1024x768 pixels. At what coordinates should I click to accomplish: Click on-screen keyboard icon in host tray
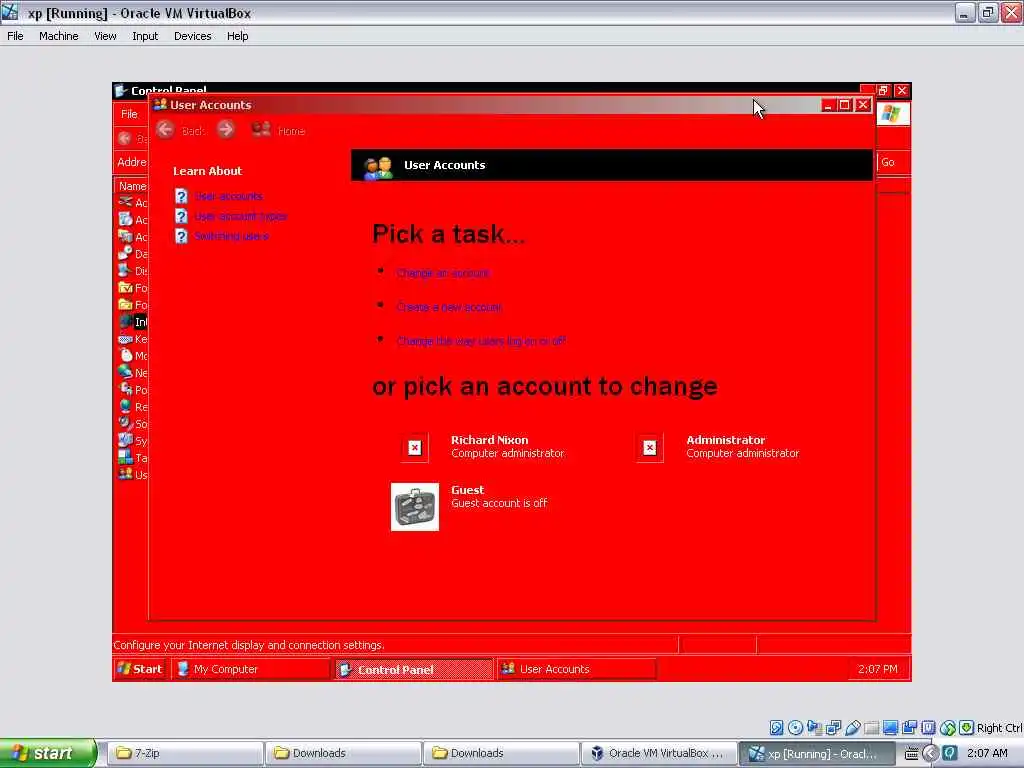(x=911, y=754)
